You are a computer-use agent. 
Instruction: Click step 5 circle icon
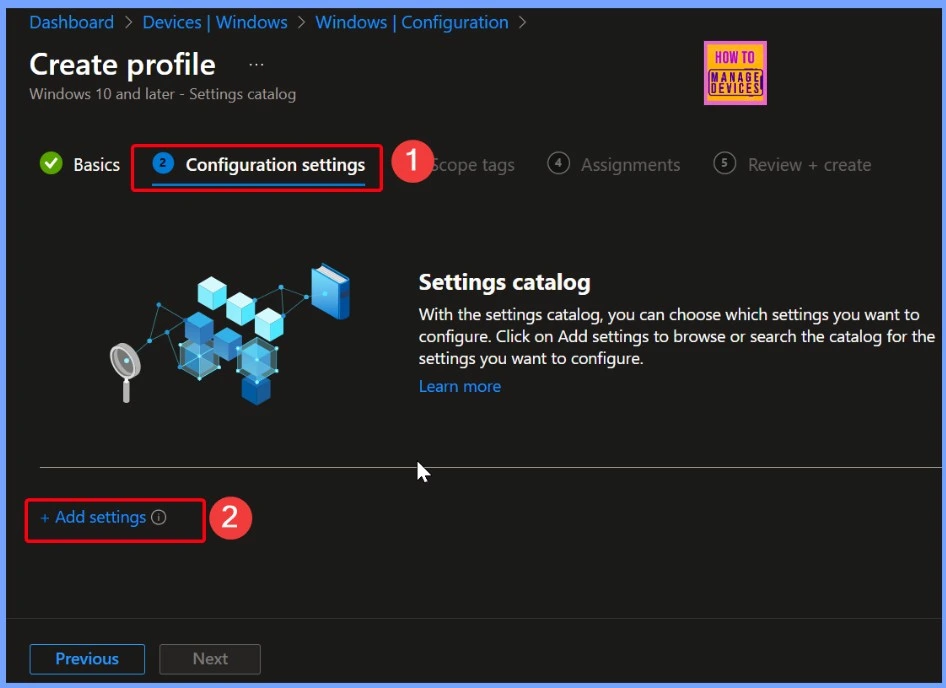[x=724, y=163]
